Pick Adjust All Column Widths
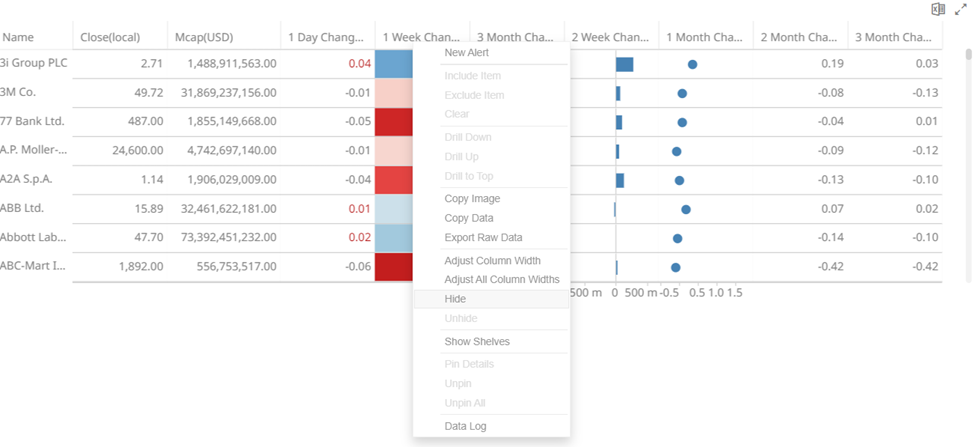Viewport: 975px width, 447px height. coord(501,280)
